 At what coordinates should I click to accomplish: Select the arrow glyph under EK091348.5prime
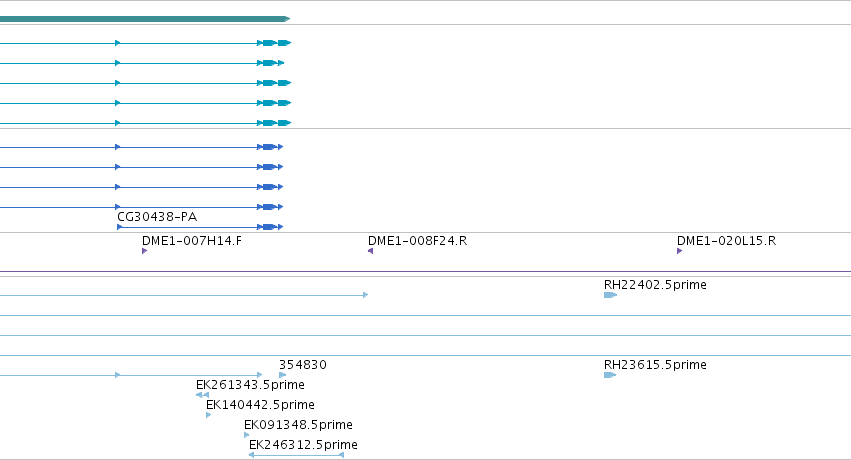[247, 435]
